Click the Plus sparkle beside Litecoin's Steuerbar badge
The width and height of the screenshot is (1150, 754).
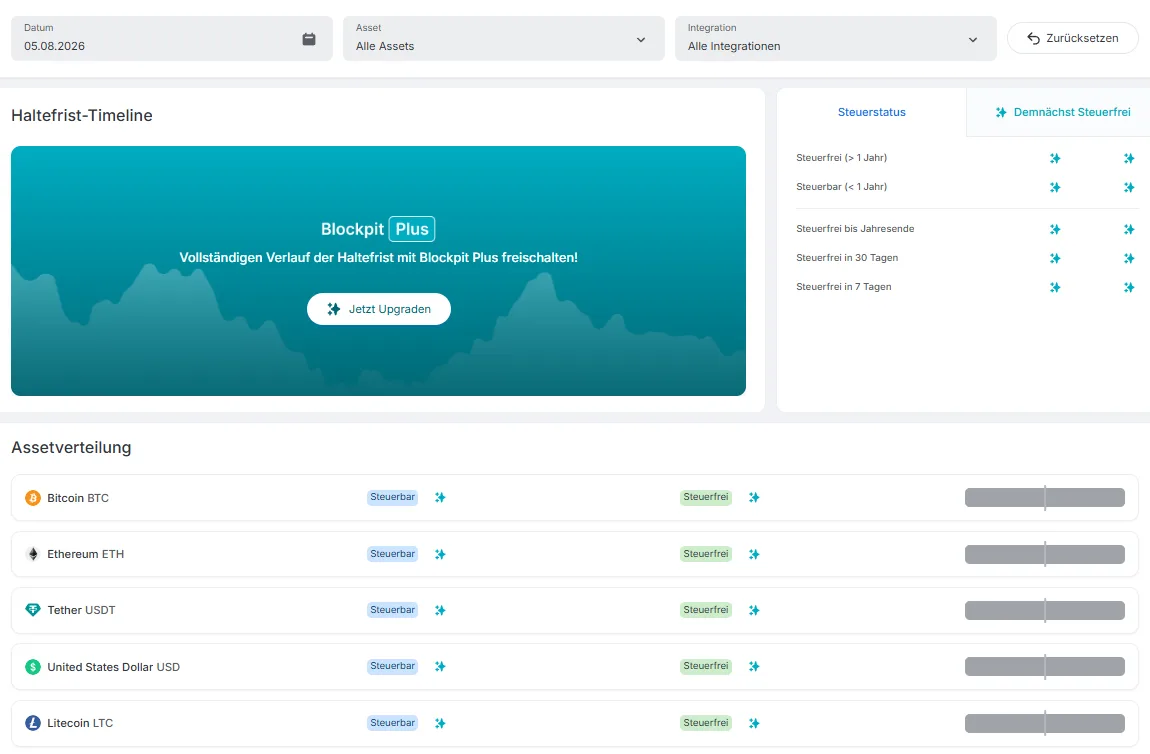pos(440,723)
